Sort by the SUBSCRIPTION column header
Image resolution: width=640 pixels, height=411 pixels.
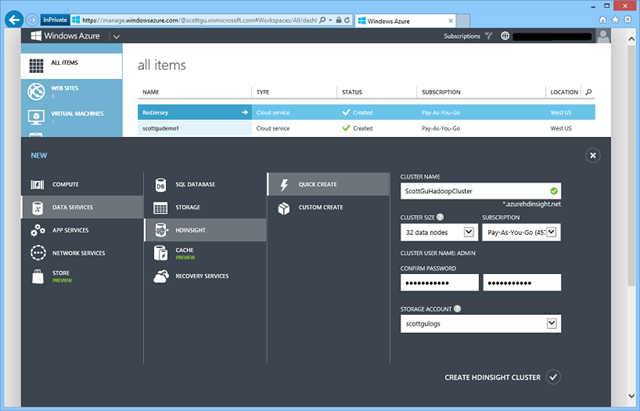(441, 92)
